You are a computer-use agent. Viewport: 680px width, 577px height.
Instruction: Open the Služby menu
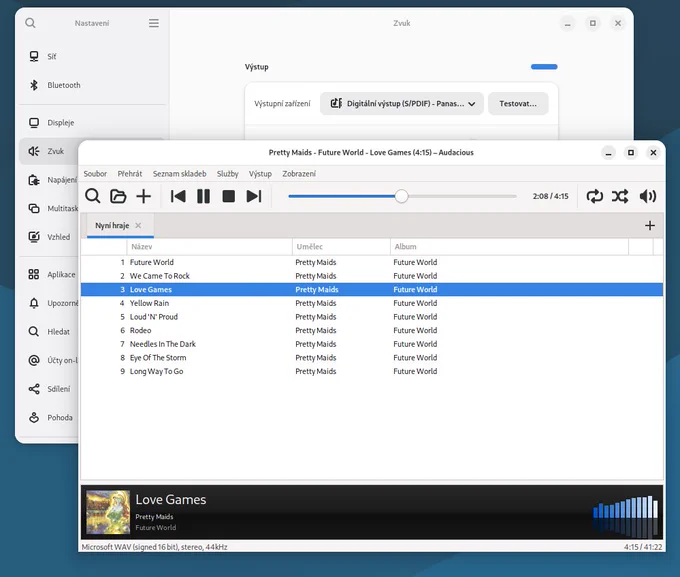[228, 174]
